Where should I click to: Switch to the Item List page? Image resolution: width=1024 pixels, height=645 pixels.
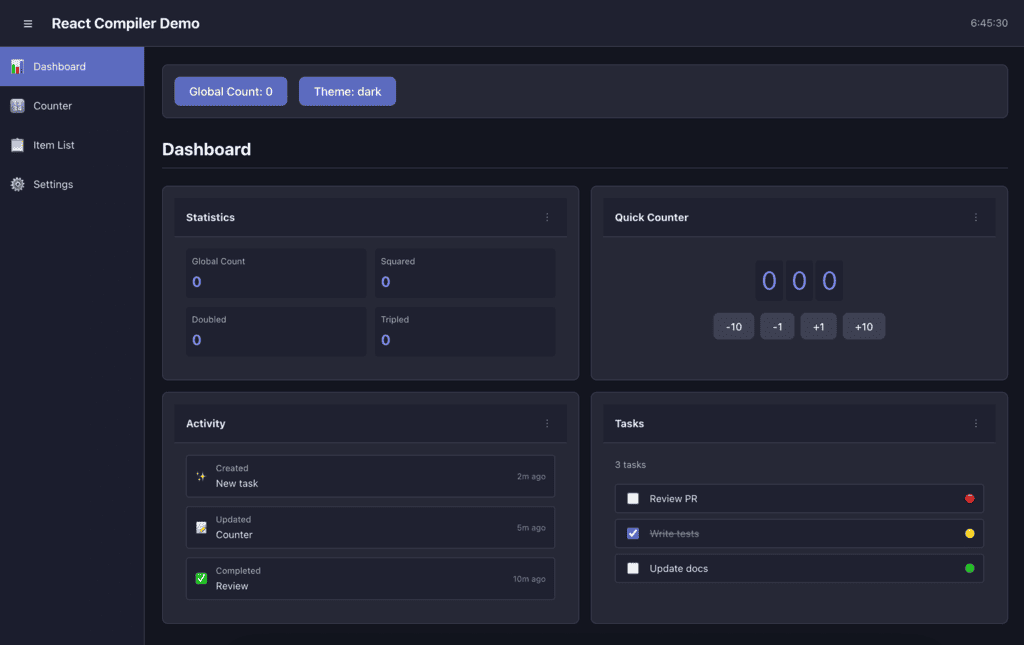(54, 145)
